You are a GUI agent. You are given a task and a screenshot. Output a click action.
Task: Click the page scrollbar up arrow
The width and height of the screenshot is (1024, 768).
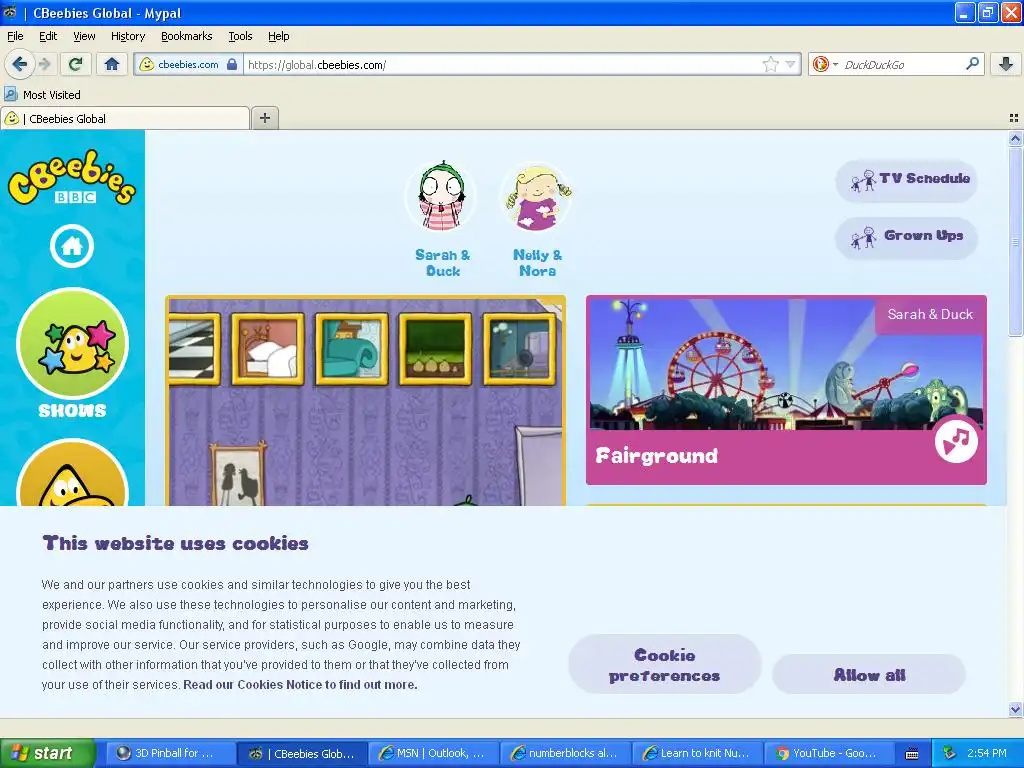pos(1015,138)
